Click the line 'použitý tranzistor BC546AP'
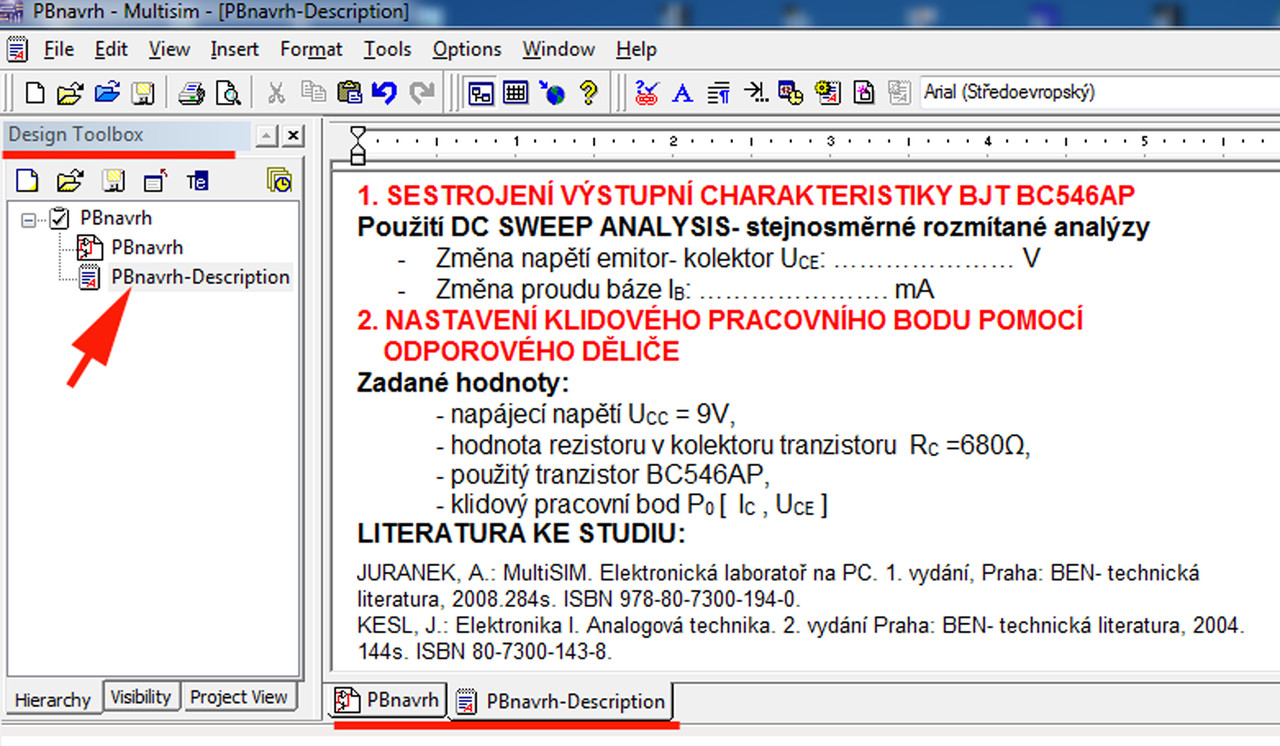This screenshot has height=746, width=1280. [x=604, y=473]
